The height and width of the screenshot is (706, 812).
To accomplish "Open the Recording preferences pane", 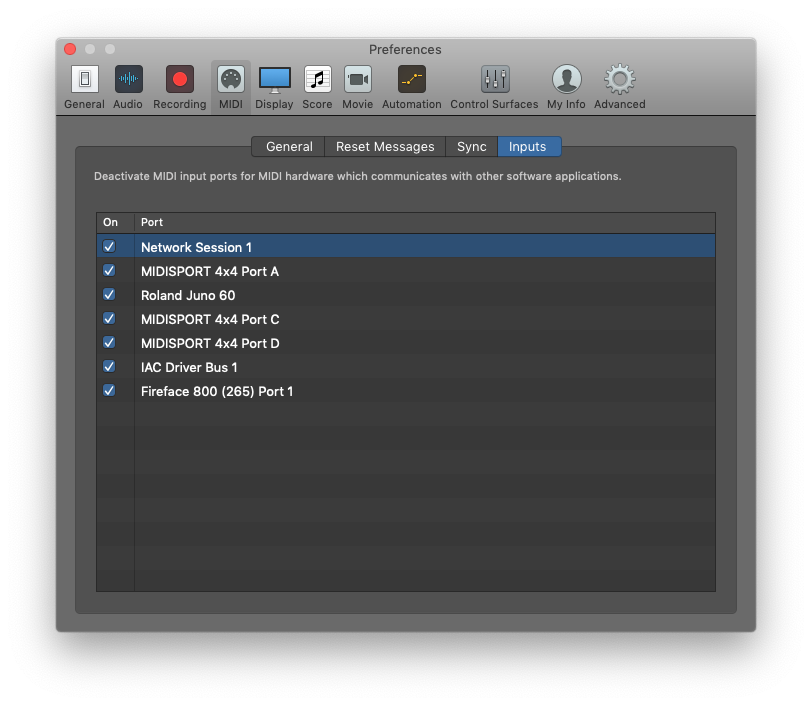I will tap(180, 87).
